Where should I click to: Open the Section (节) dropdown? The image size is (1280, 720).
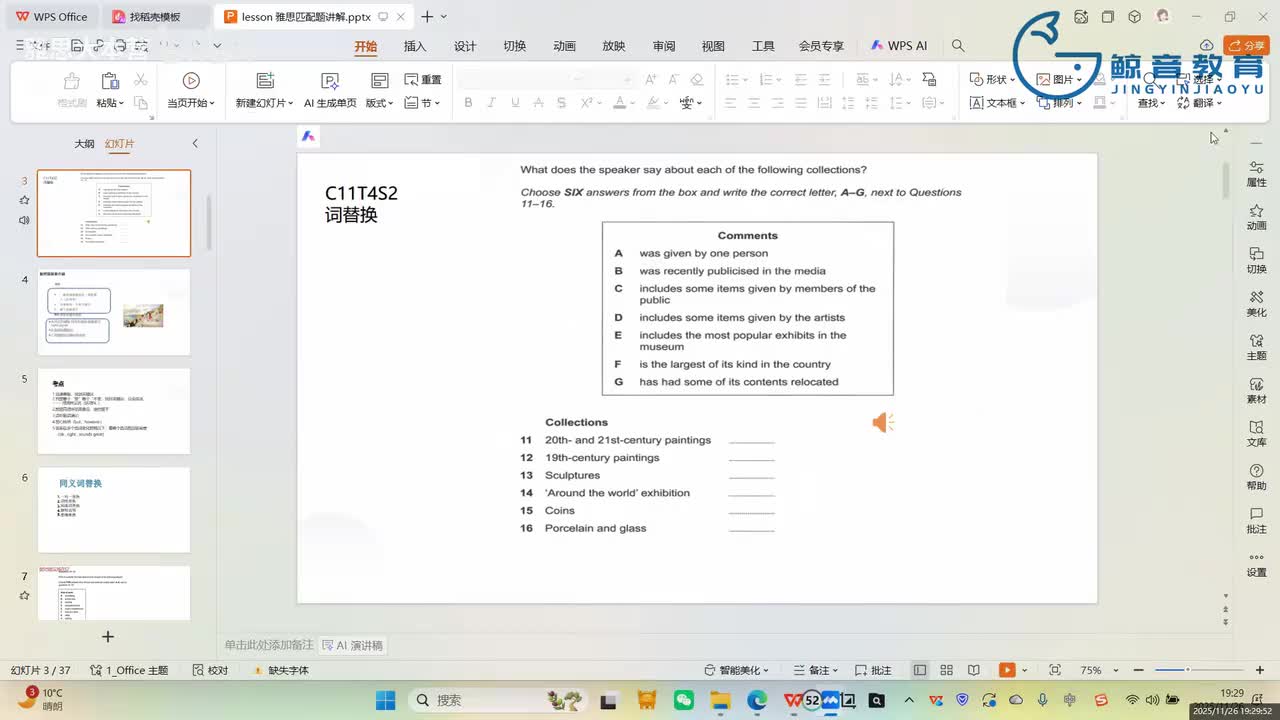(x=424, y=103)
